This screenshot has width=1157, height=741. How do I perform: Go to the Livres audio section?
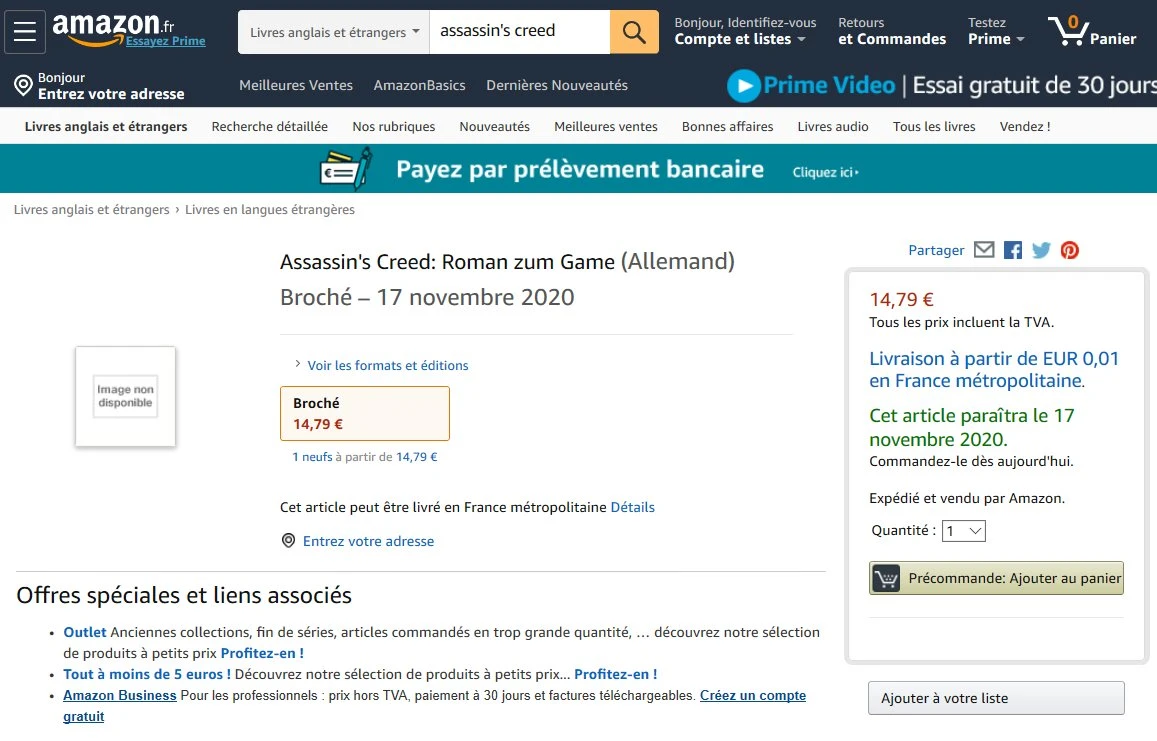click(x=833, y=127)
